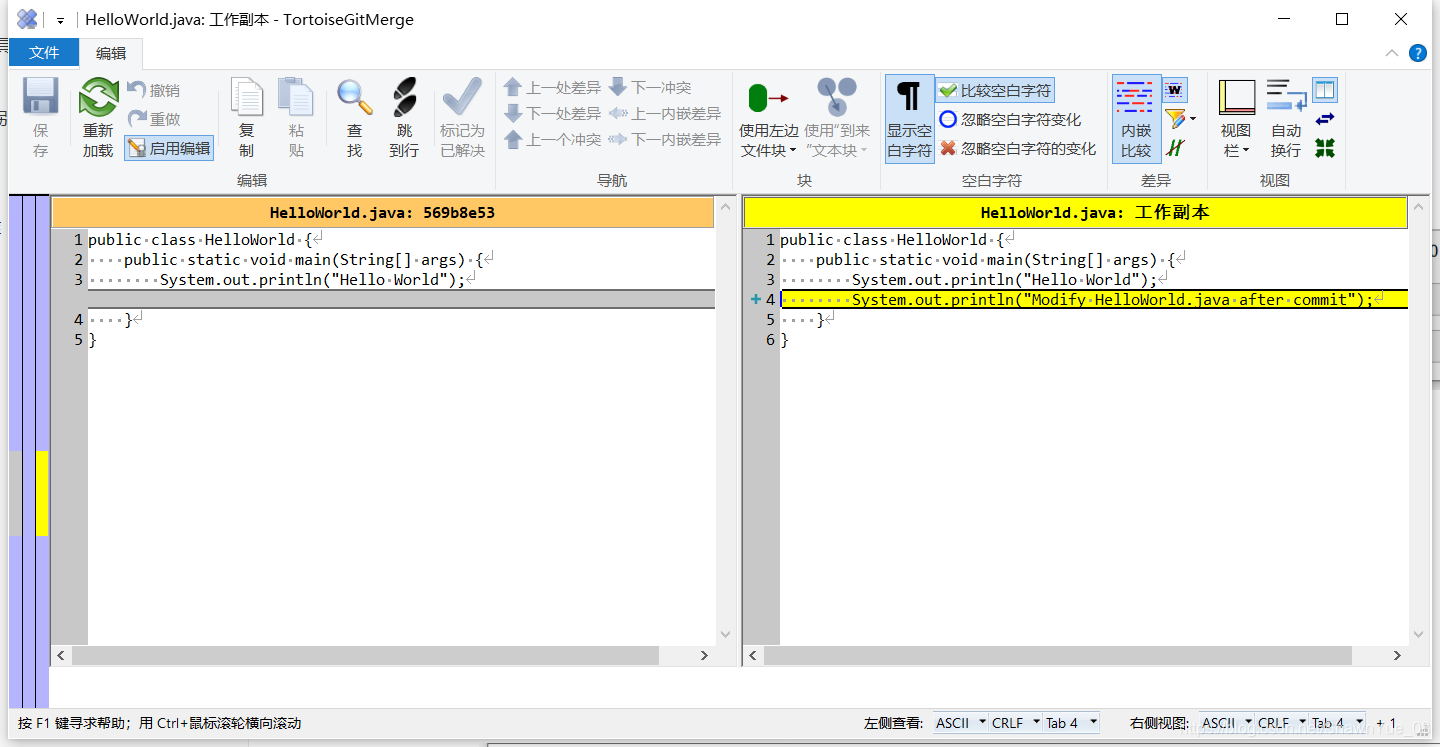Screen dimensions: 1440x747
Task: Open left view CRLF line-ending dropdown
Action: click(x=1014, y=722)
